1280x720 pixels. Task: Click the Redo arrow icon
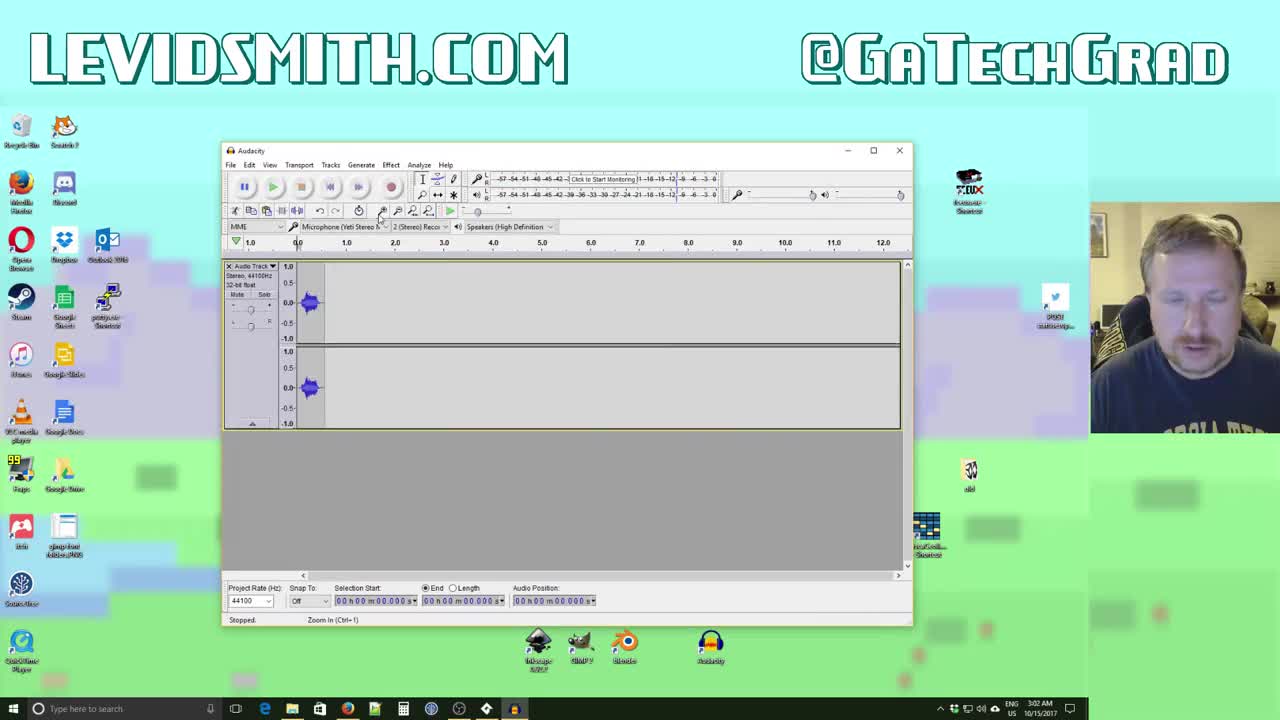pyautogui.click(x=335, y=211)
